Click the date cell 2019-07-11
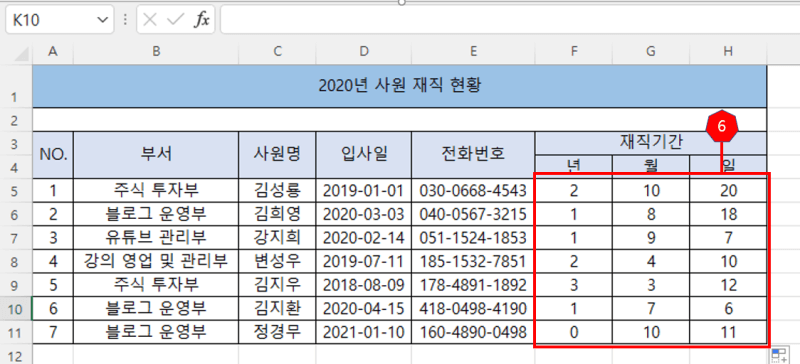This screenshot has height=364, width=800. pyautogui.click(x=363, y=261)
